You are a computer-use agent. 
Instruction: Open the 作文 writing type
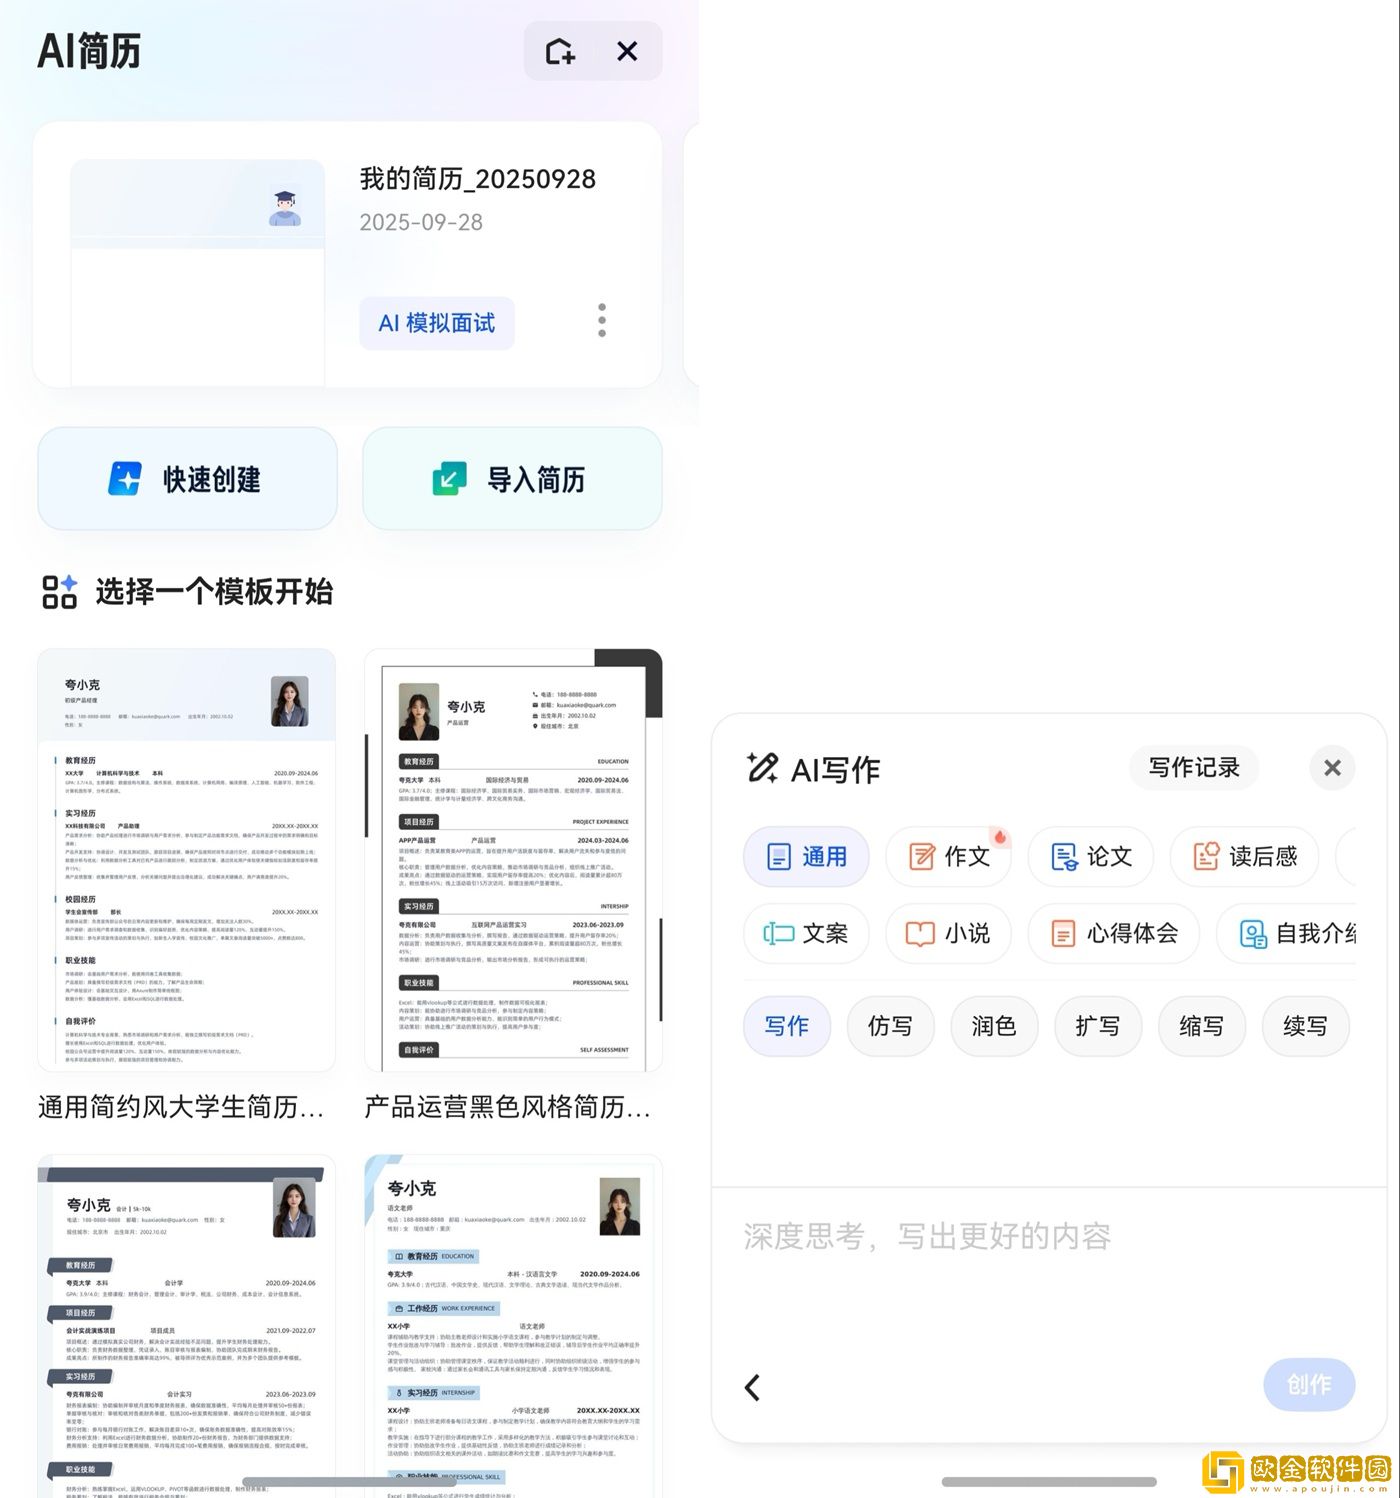point(948,857)
